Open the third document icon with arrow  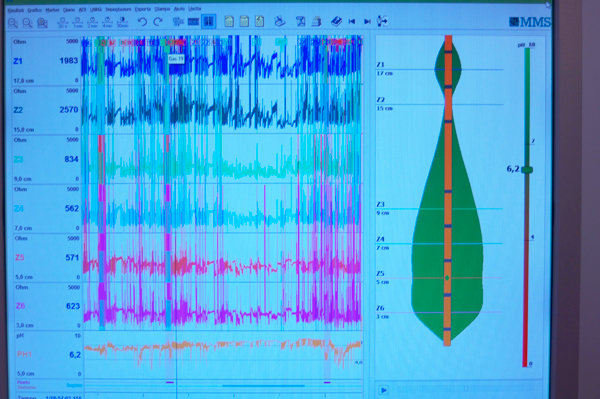[259, 21]
